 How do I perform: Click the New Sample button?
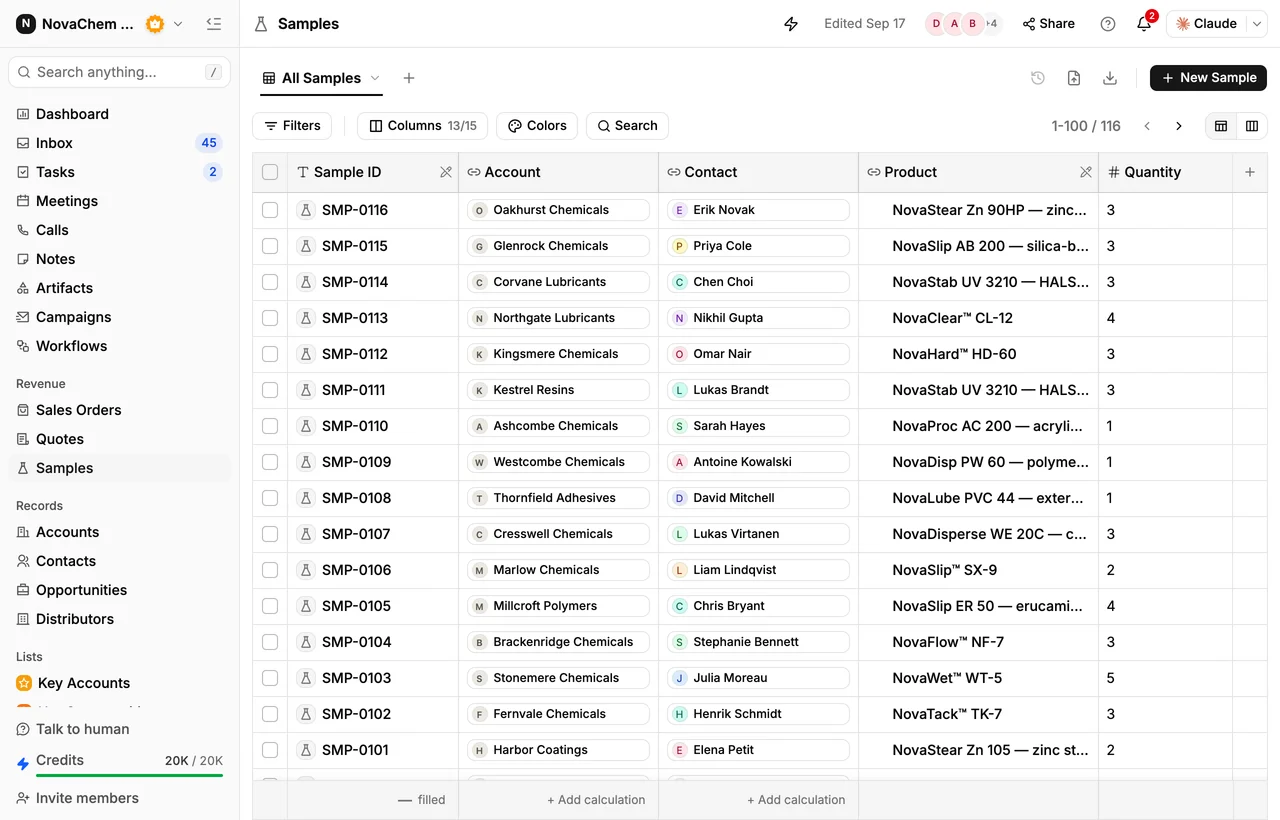(1208, 78)
